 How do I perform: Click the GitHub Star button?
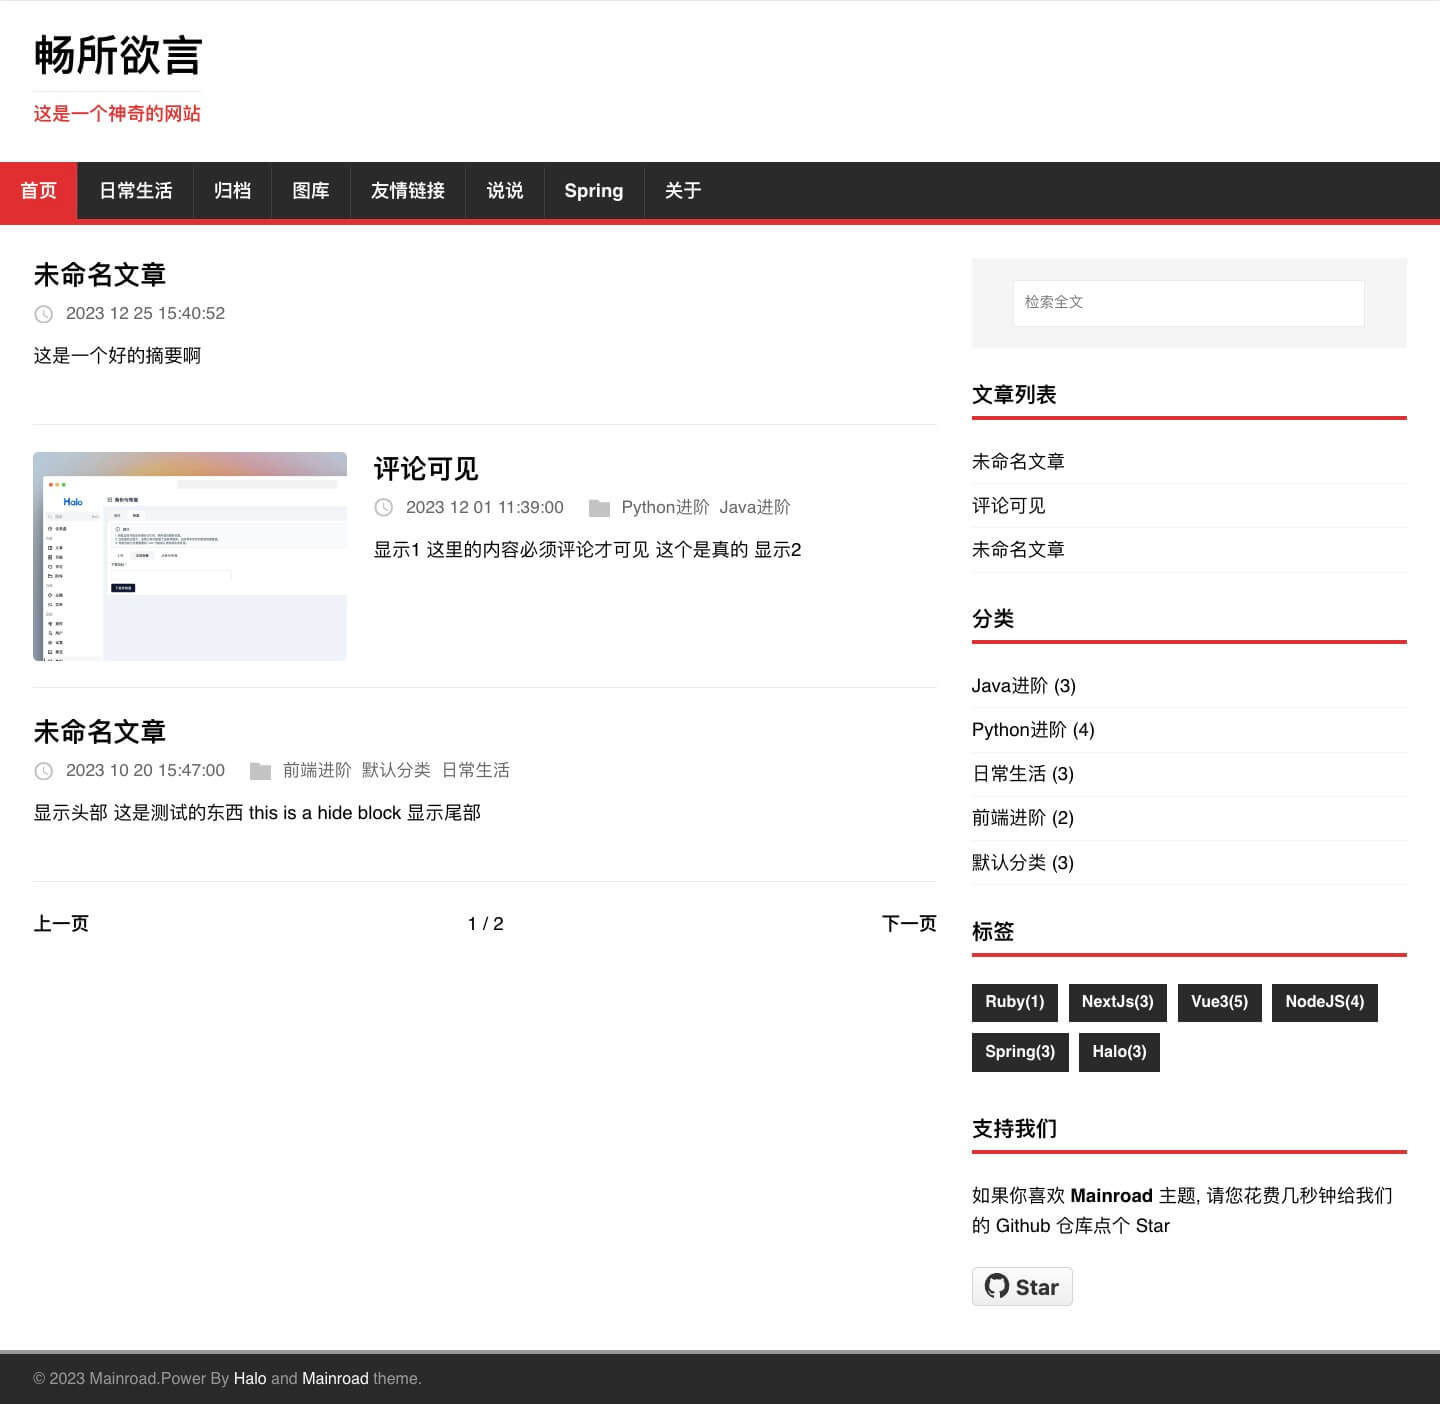coord(1021,1287)
